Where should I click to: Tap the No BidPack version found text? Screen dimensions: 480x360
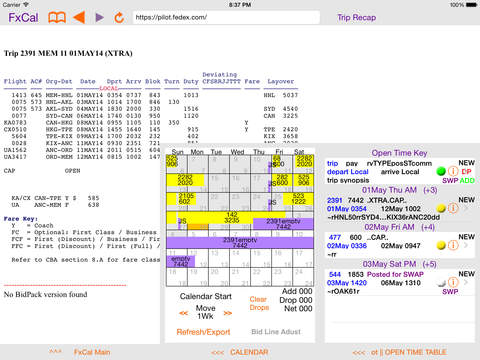[46, 294]
